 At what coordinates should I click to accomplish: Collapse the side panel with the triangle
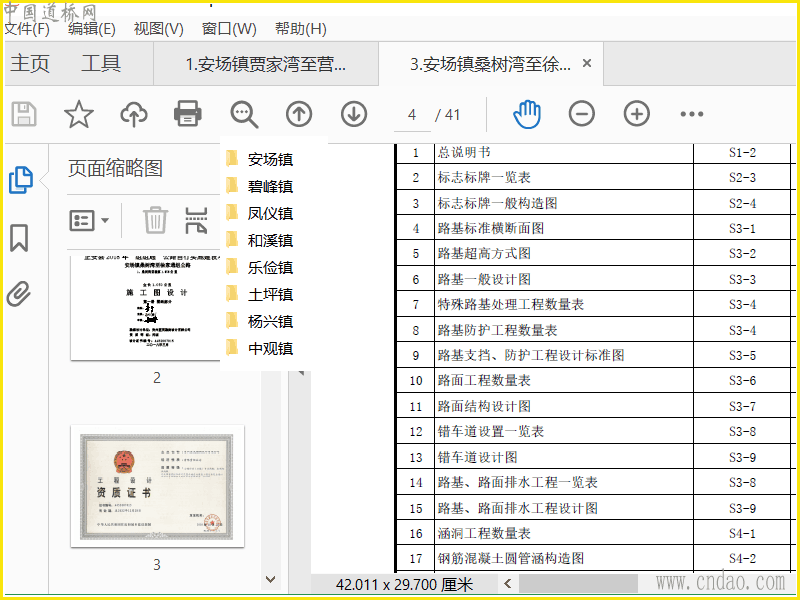[301, 373]
